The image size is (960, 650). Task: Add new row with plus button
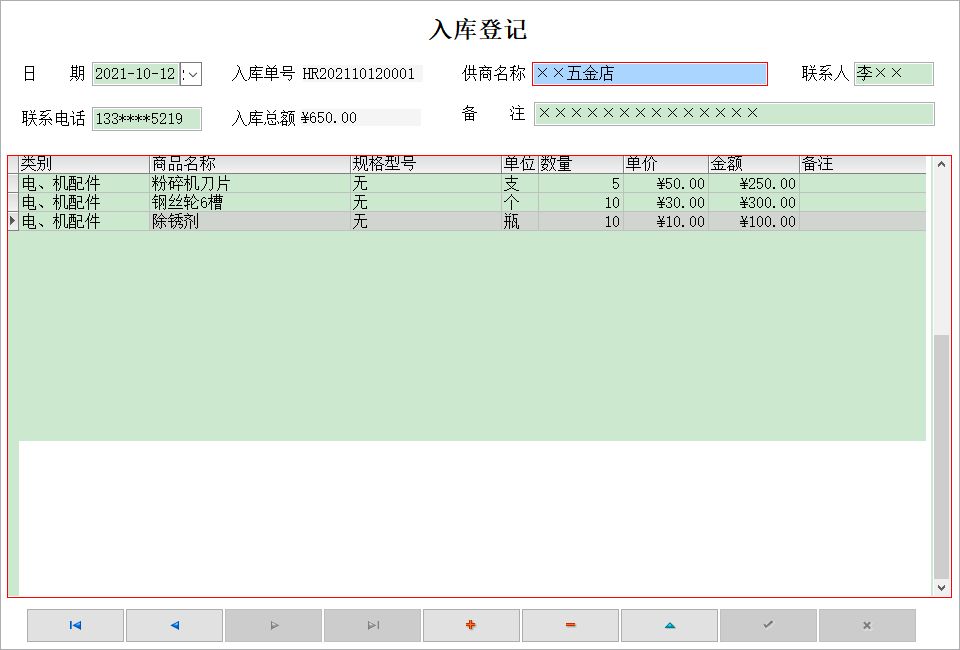click(x=471, y=625)
